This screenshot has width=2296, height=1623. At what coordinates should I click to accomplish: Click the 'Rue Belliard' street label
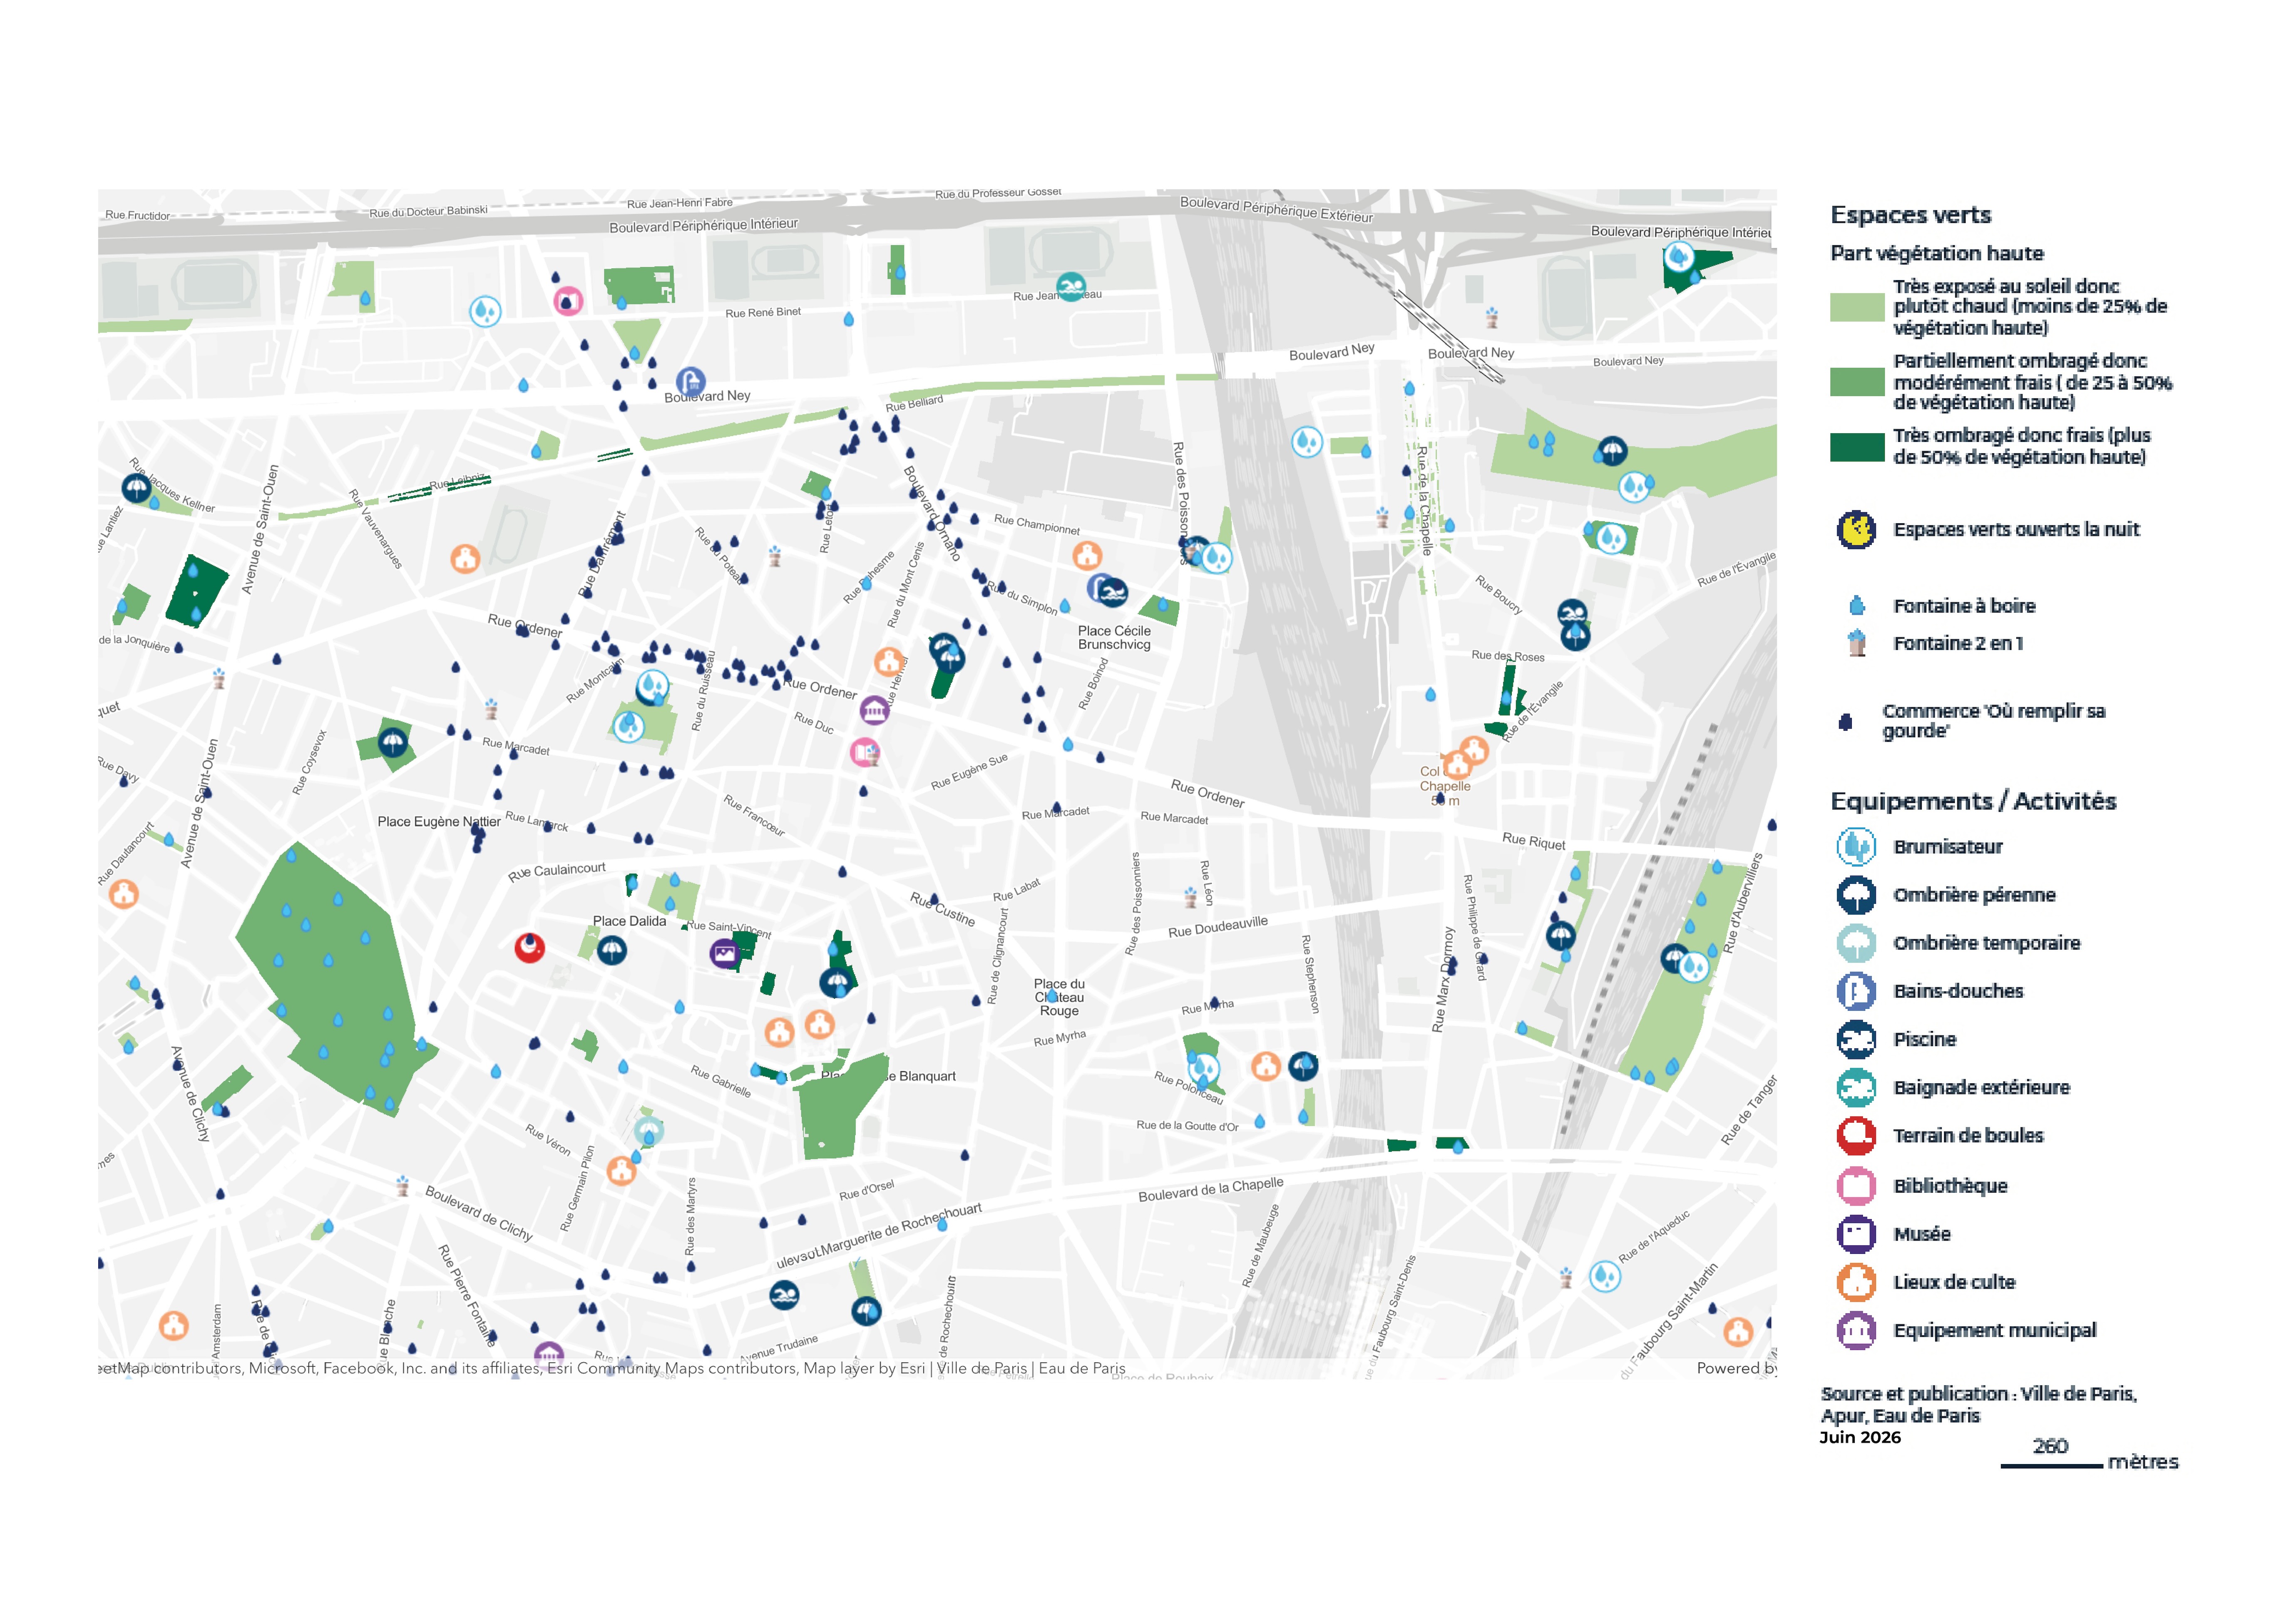914,404
